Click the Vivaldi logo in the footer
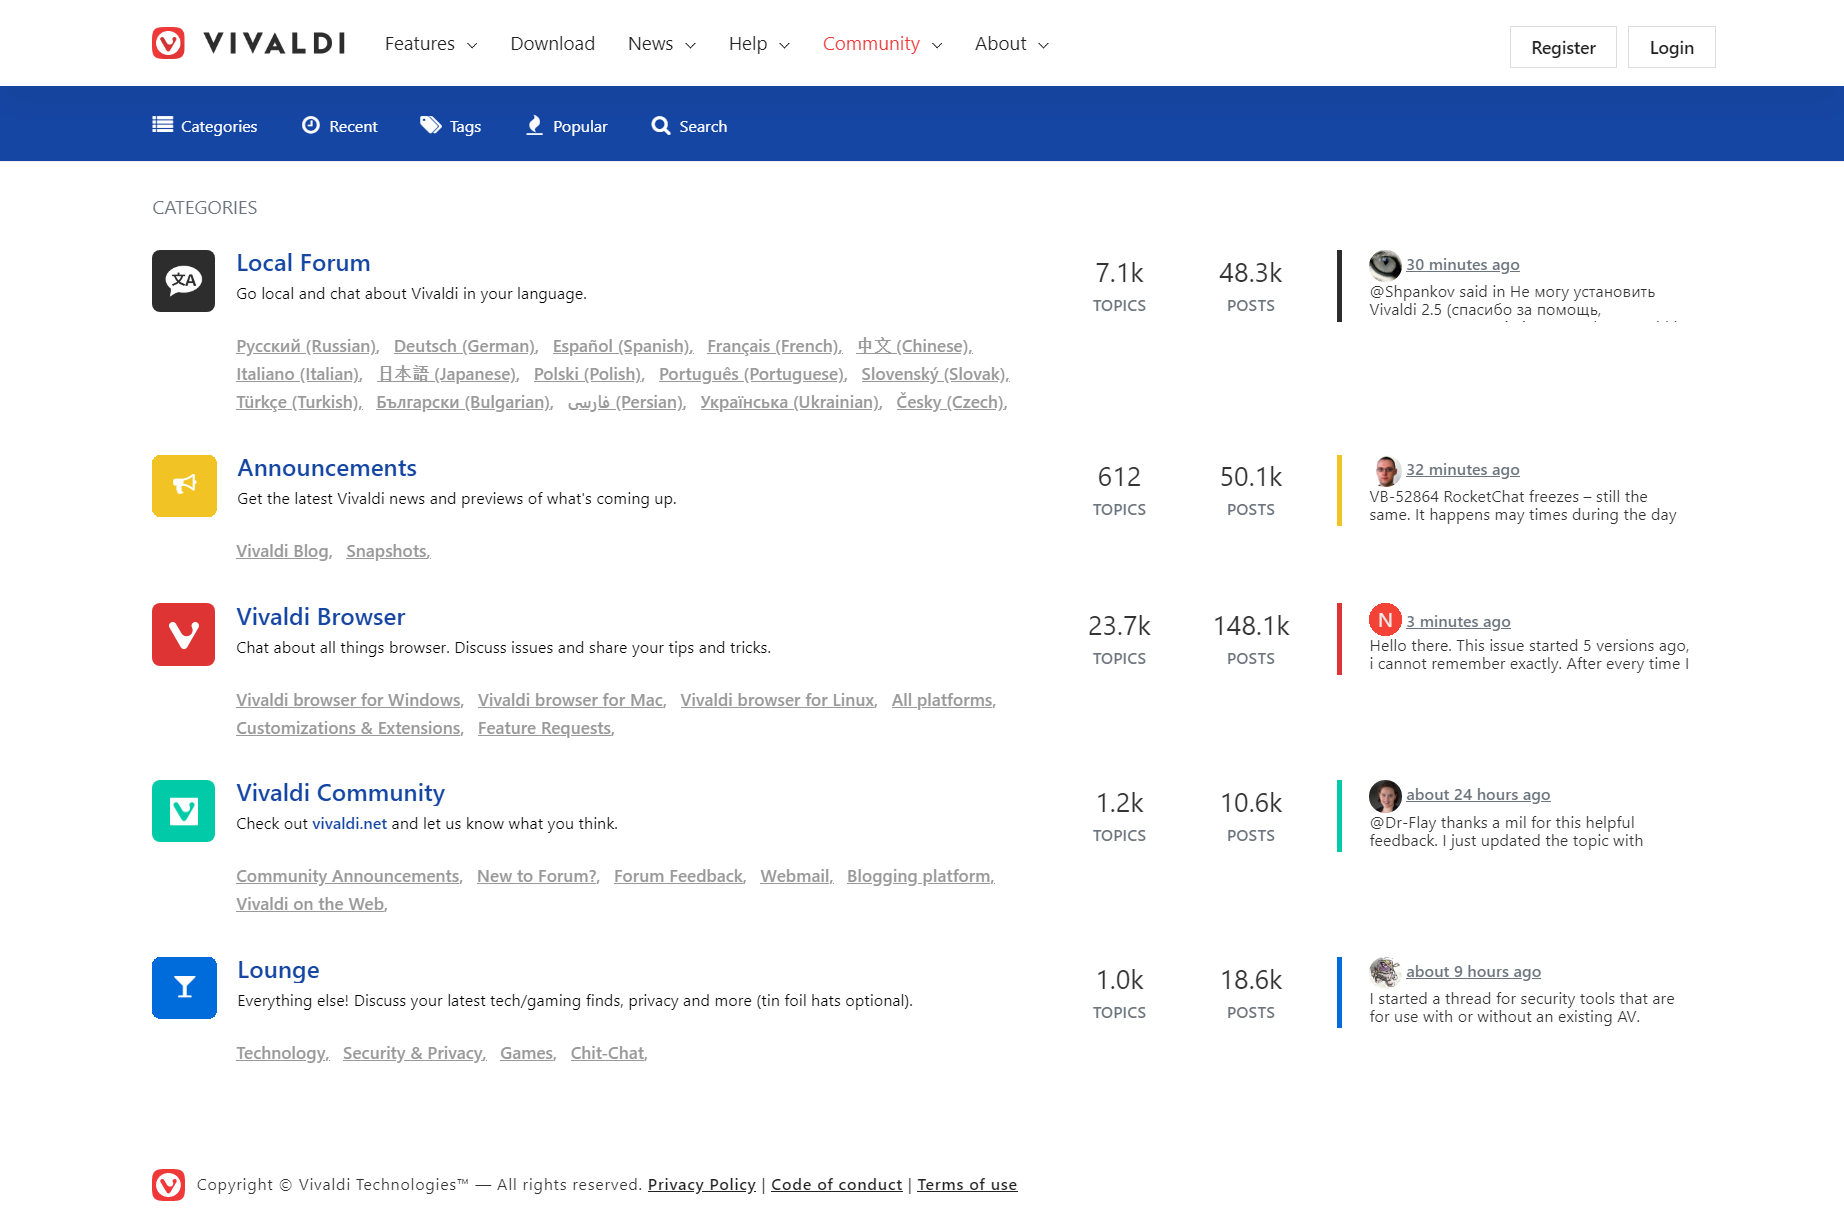Screen dimensions: 1844x1211 point(169,1184)
